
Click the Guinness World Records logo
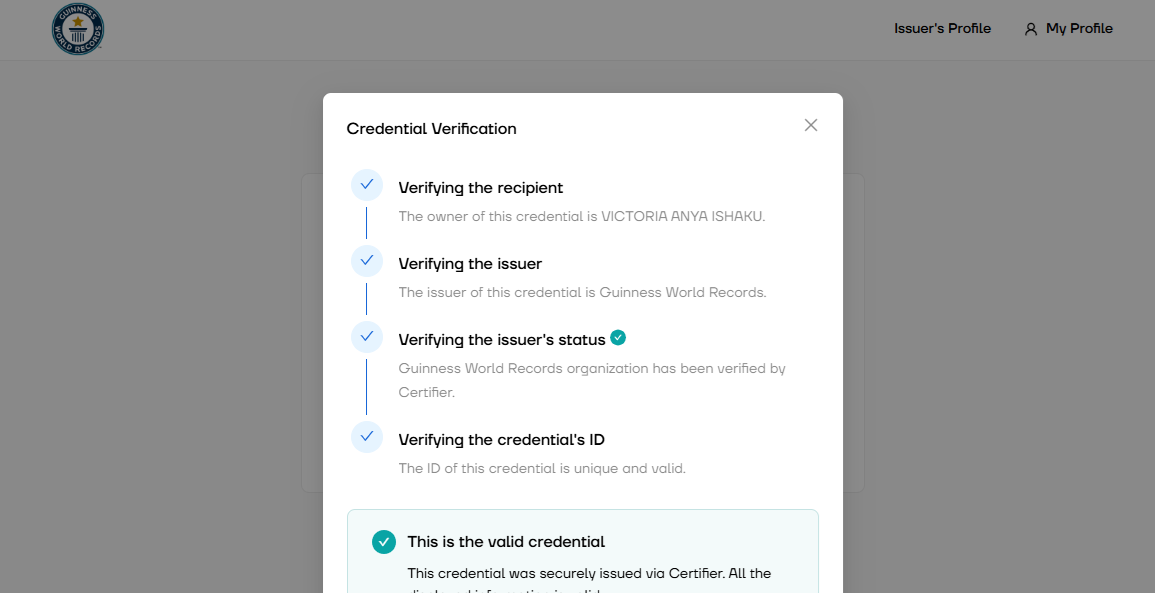click(77, 29)
